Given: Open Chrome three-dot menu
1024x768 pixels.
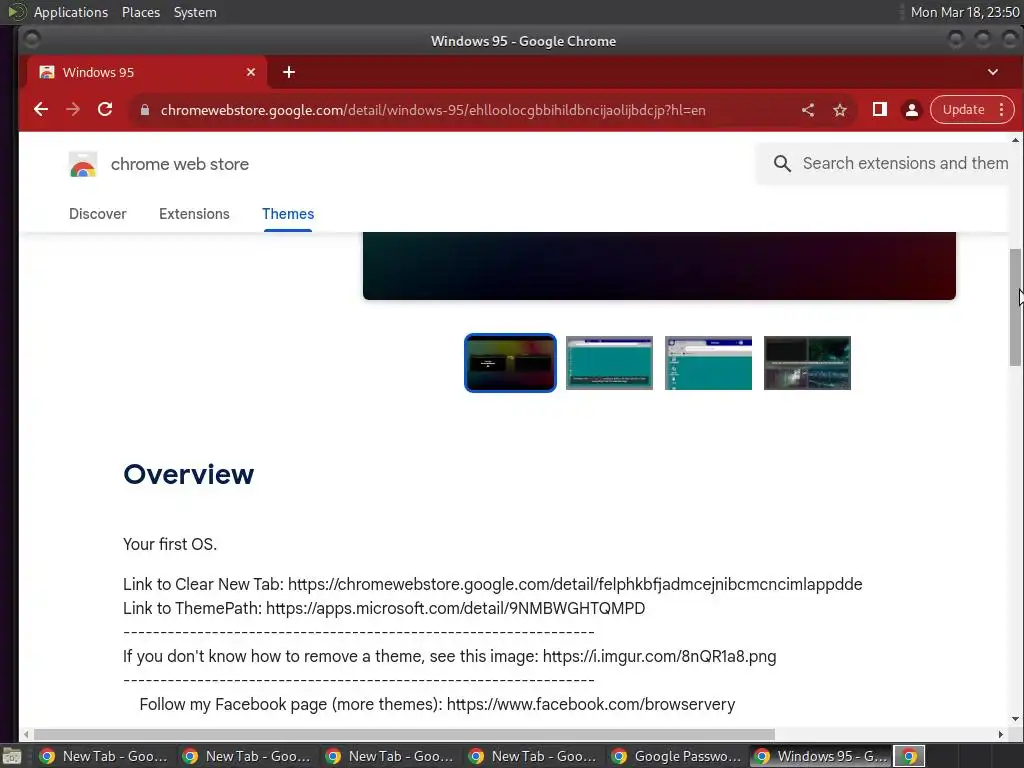Looking at the screenshot, I should click(1001, 110).
